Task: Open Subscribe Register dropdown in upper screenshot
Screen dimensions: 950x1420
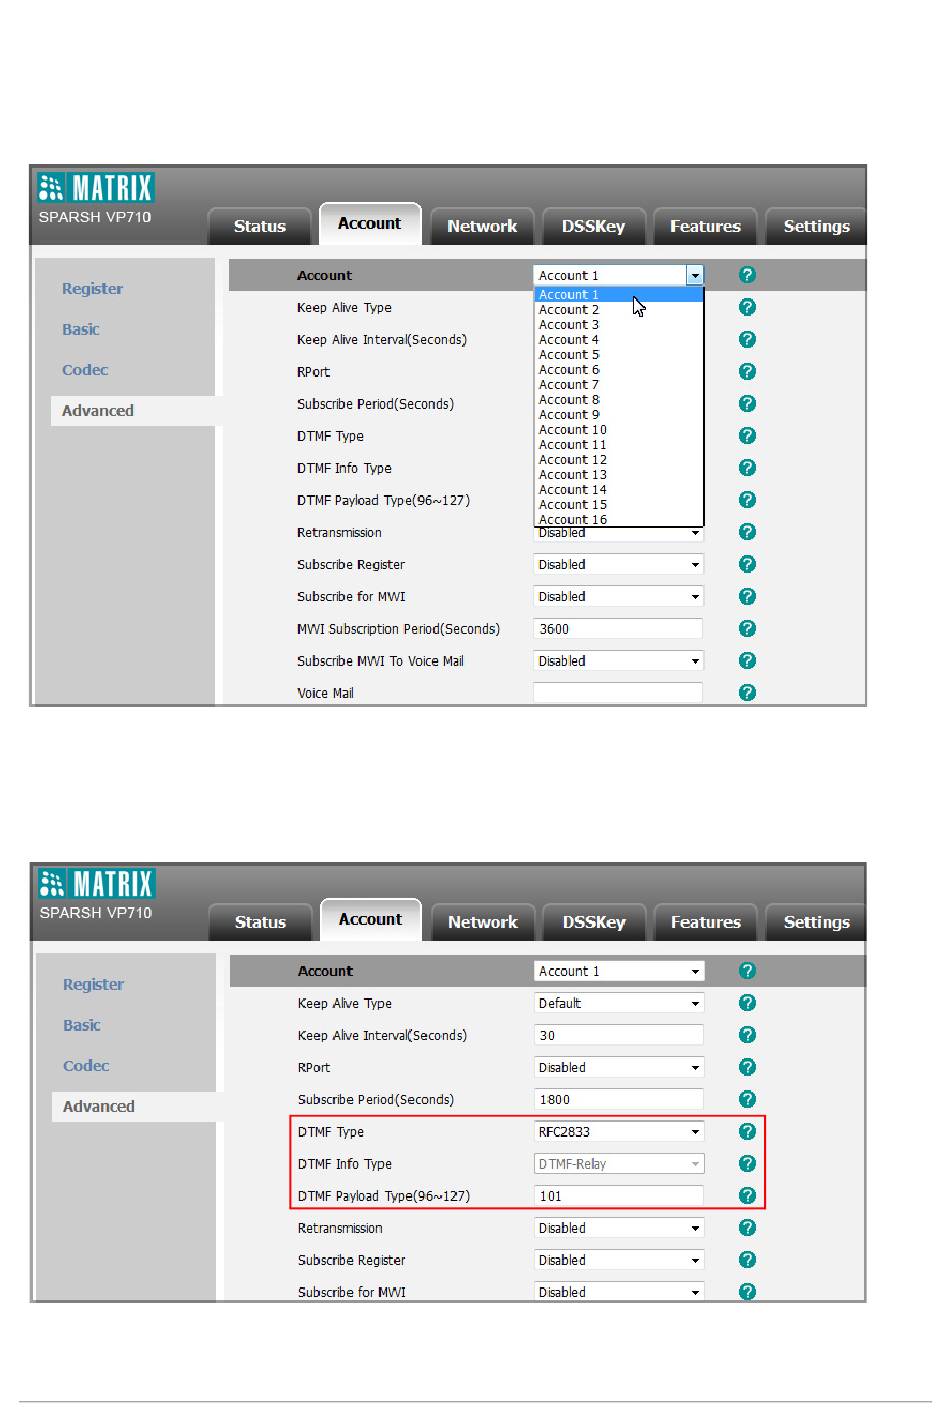Action: [x=619, y=564]
